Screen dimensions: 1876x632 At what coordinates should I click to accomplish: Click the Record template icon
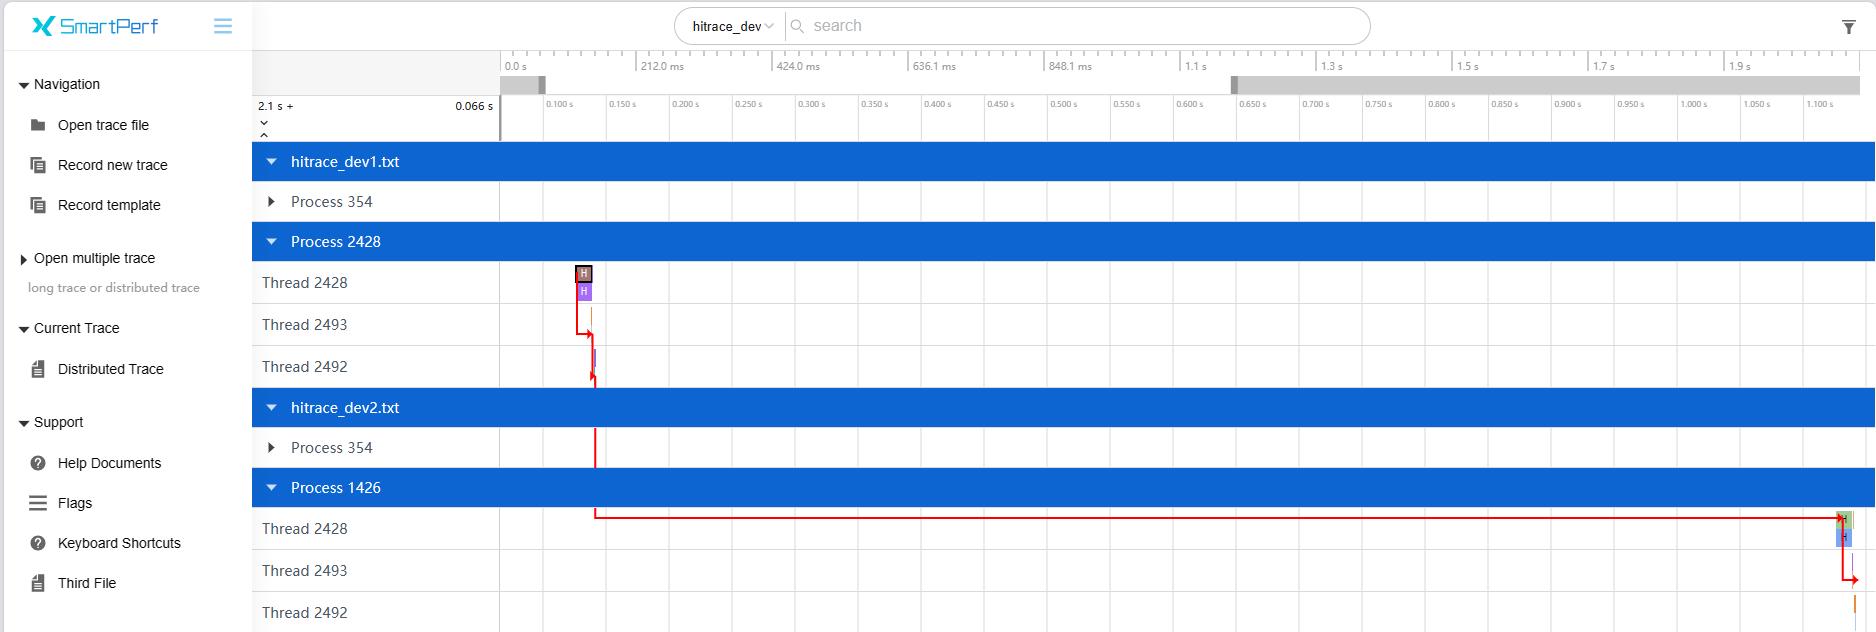(38, 205)
